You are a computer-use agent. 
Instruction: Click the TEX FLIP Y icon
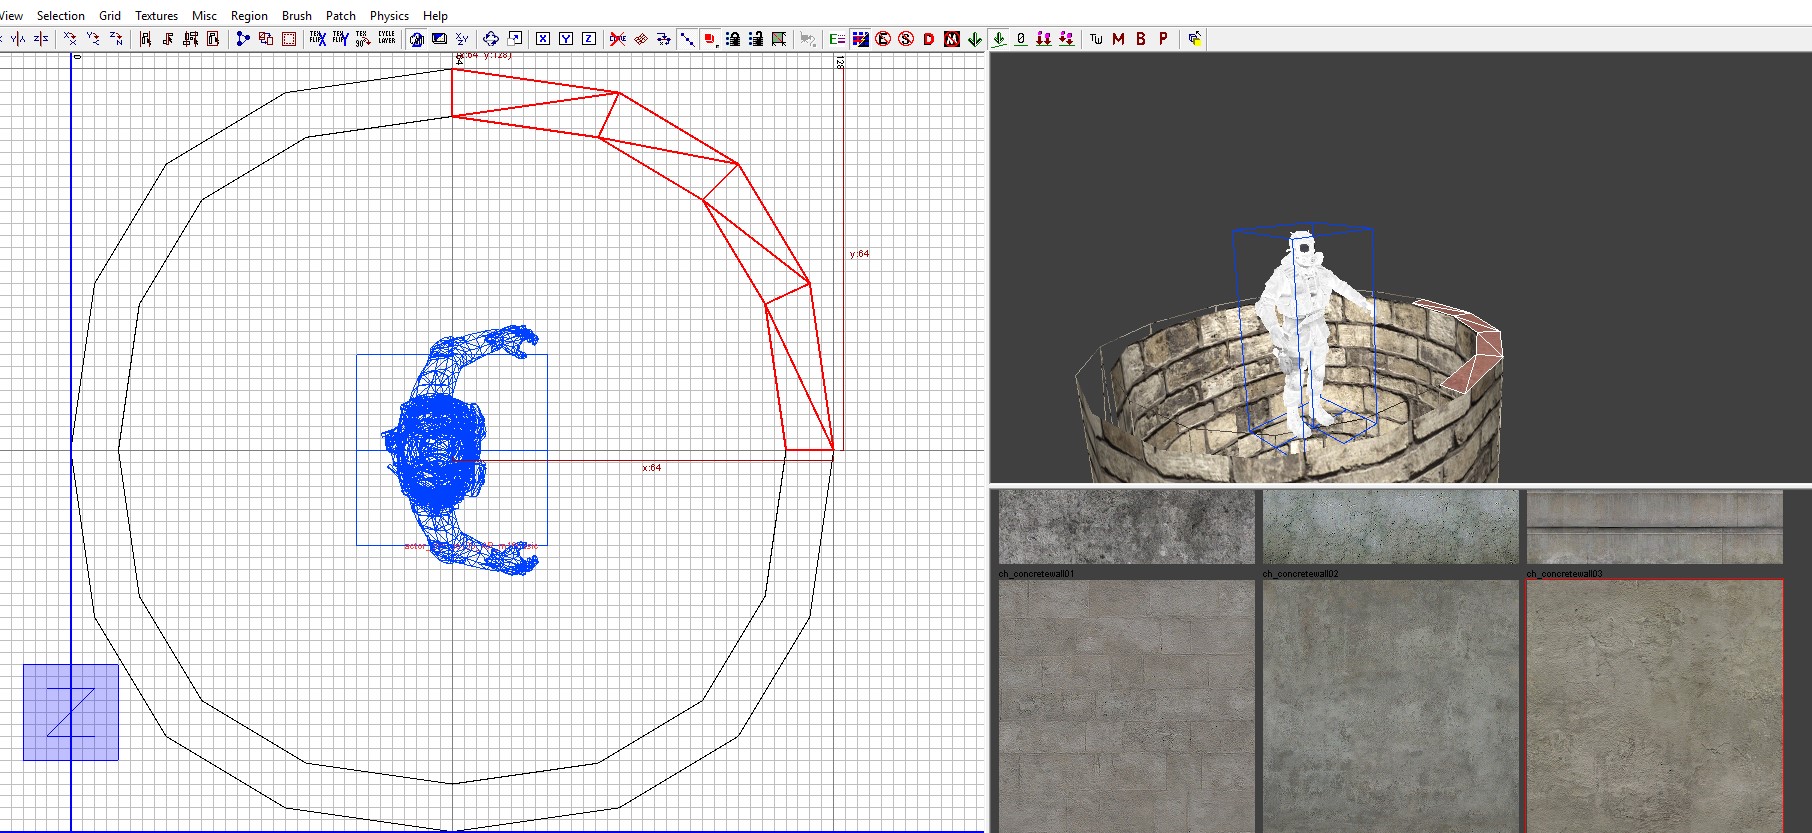pos(340,39)
